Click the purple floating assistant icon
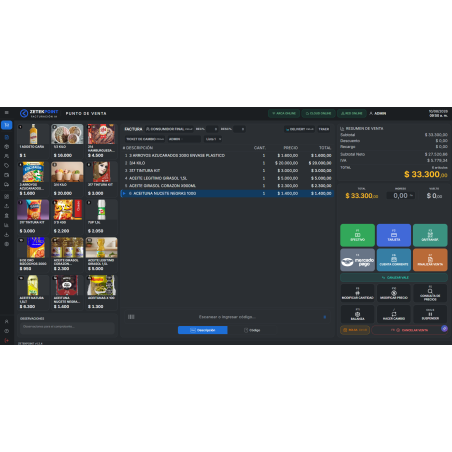This screenshot has width=452, height=452. point(444,328)
